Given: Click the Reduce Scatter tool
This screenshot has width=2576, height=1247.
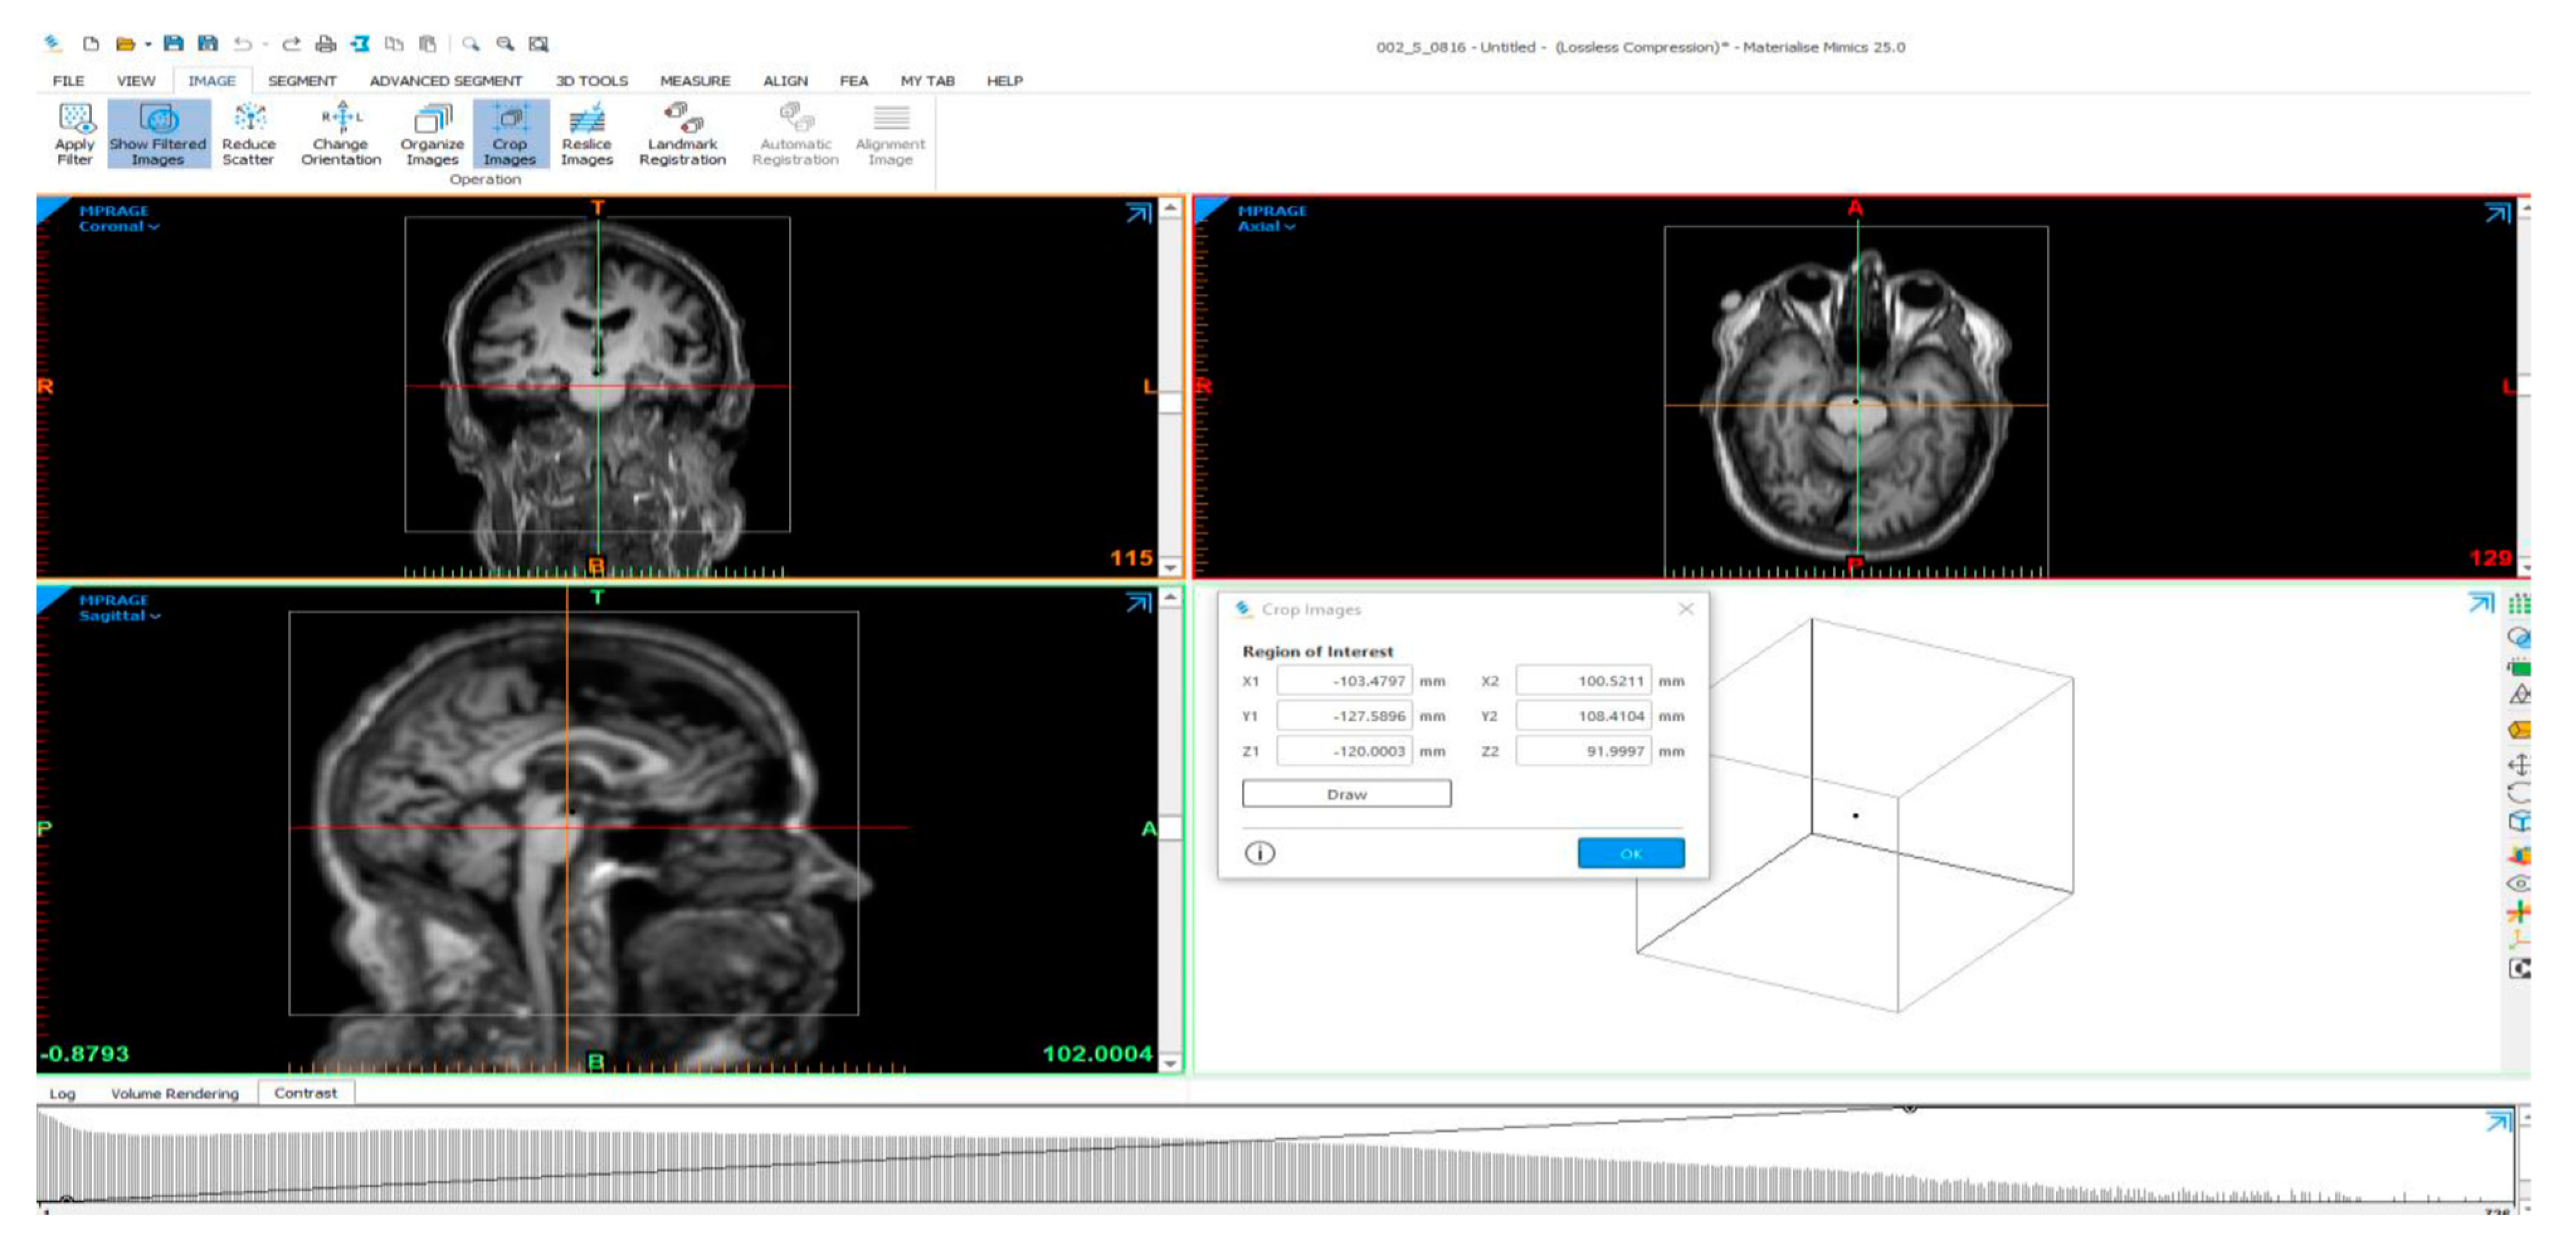Looking at the screenshot, I should click(x=248, y=134).
